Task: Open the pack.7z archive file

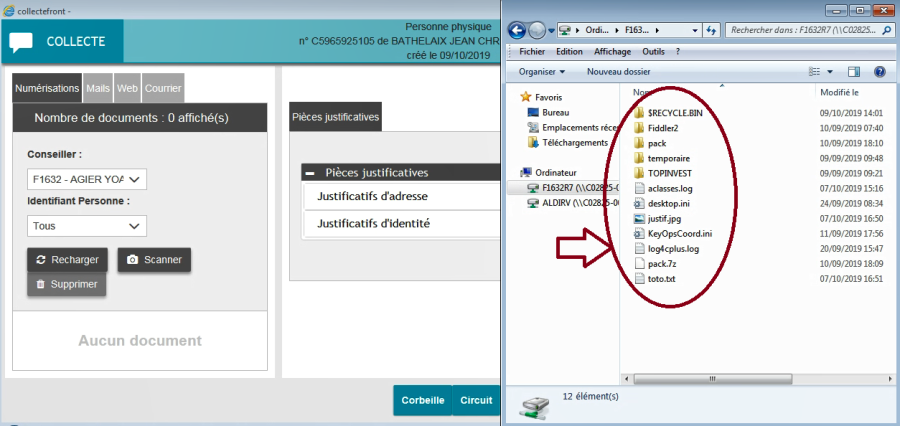Action: (x=661, y=263)
